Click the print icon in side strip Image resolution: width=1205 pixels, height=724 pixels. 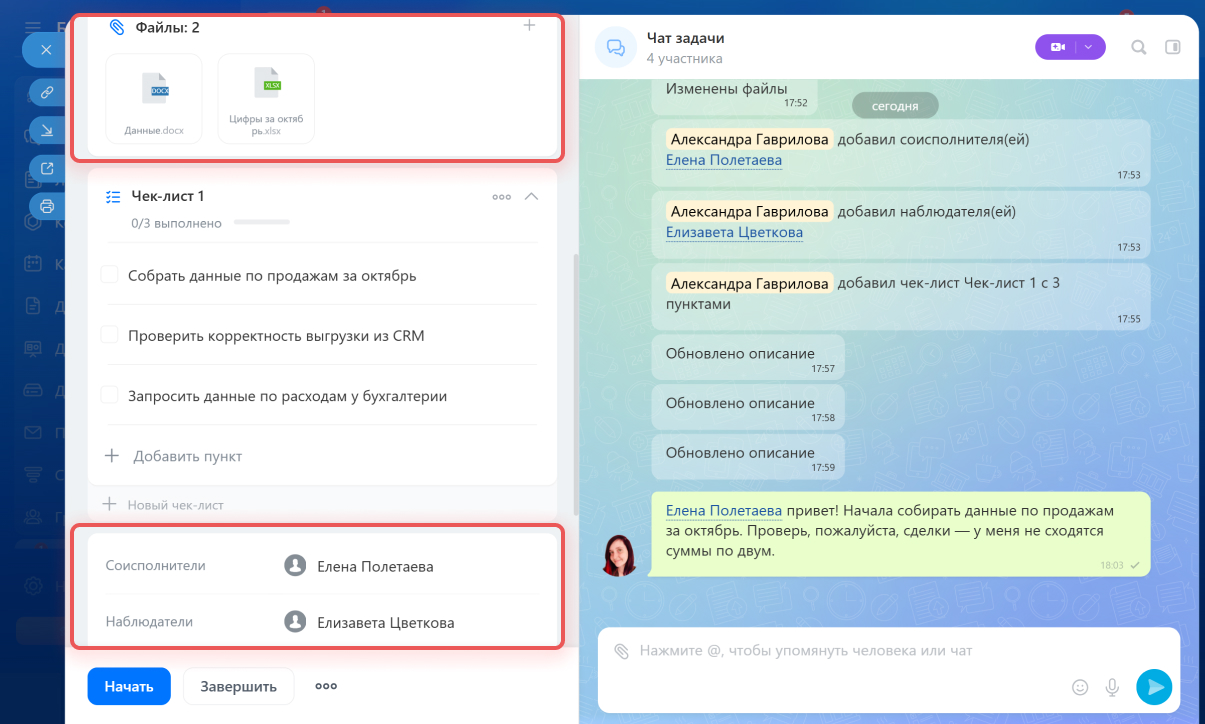[x=46, y=206]
